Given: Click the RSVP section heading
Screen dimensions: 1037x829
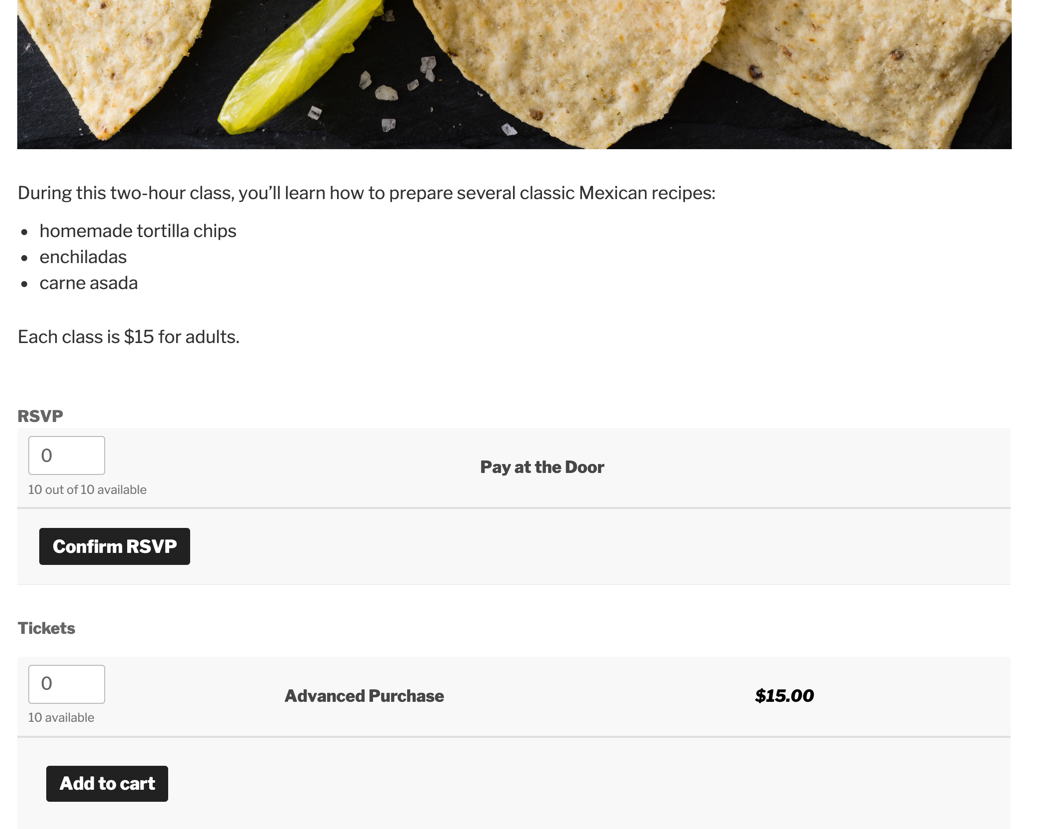Looking at the screenshot, I should (40, 416).
